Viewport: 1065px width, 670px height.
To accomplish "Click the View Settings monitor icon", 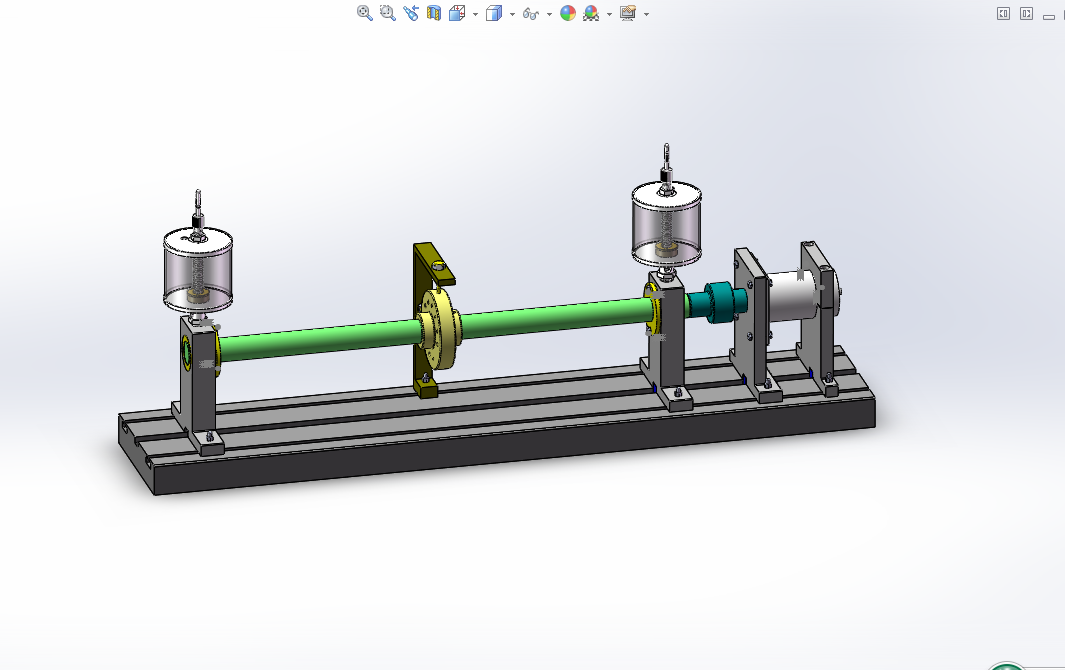I will [628, 13].
